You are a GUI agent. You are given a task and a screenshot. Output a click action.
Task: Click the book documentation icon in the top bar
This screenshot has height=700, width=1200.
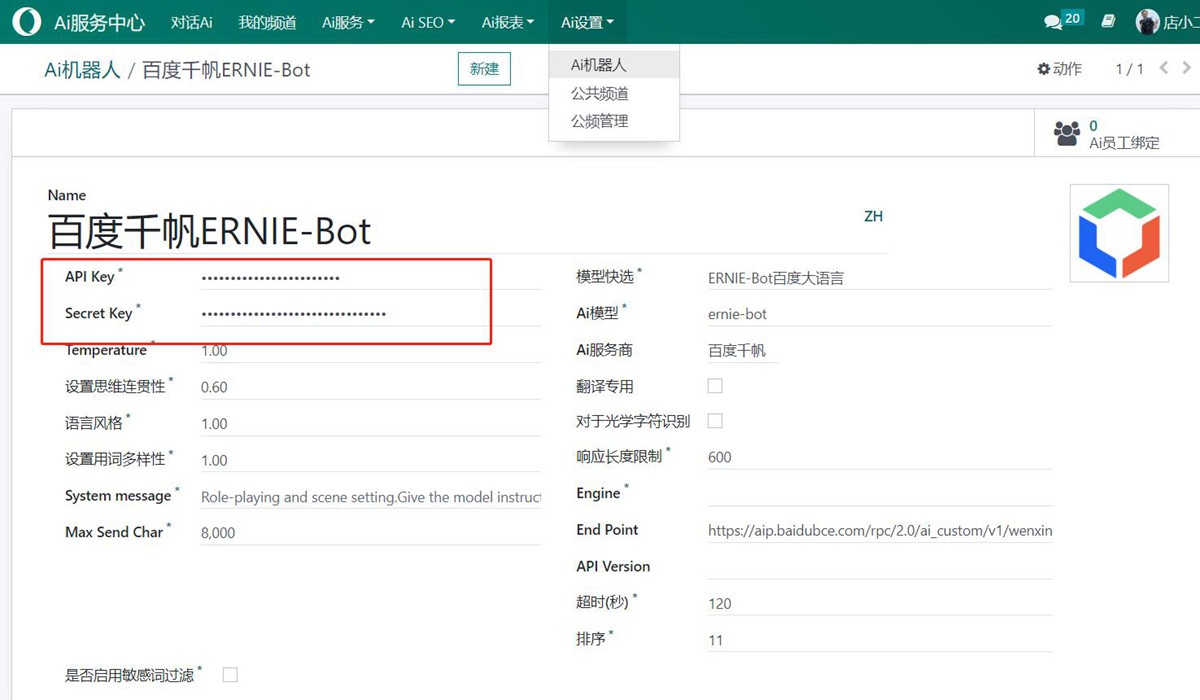click(x=1108, y=21)
